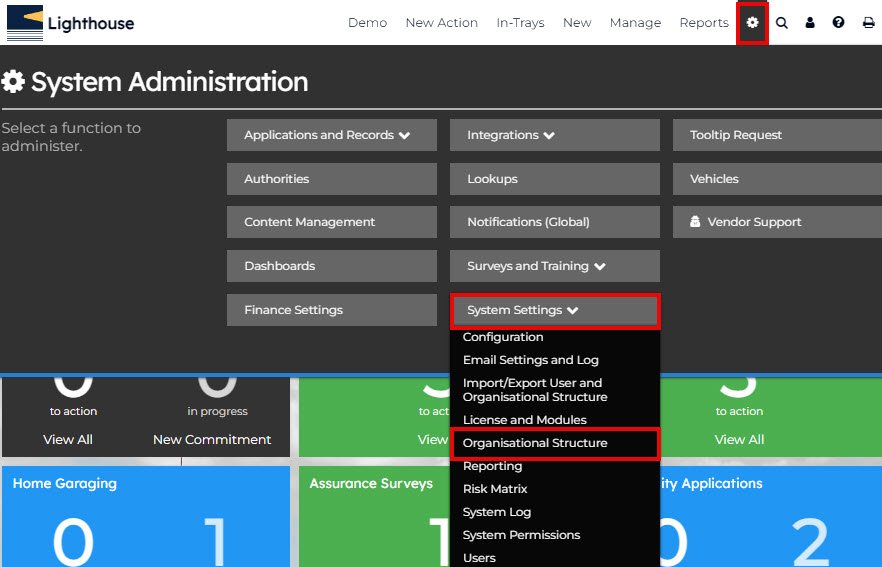Viewport: 882px width, 567px height.
Task: Click the print icon
Action: click(868, 23)
